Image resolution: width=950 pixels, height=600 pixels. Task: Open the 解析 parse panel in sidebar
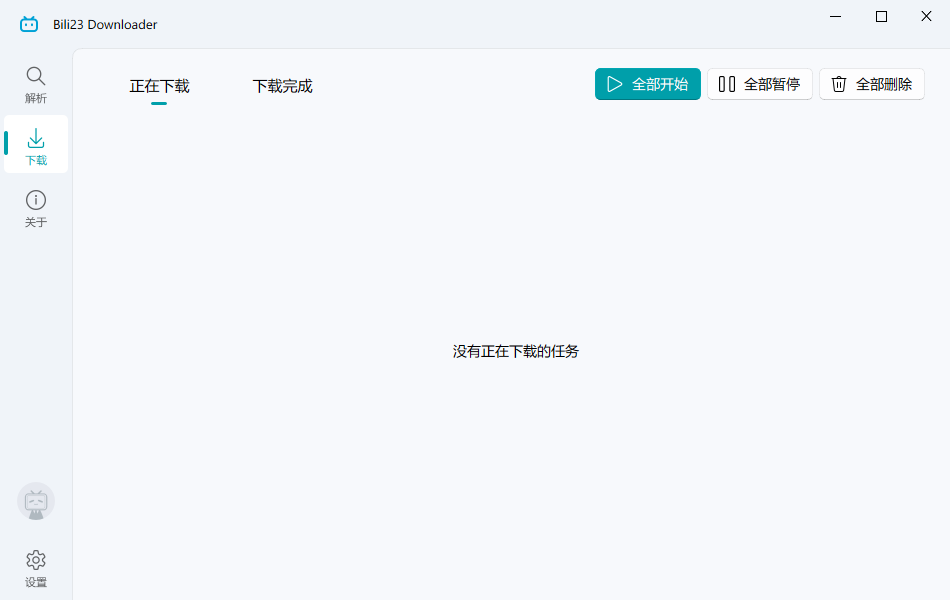(35, 85)
